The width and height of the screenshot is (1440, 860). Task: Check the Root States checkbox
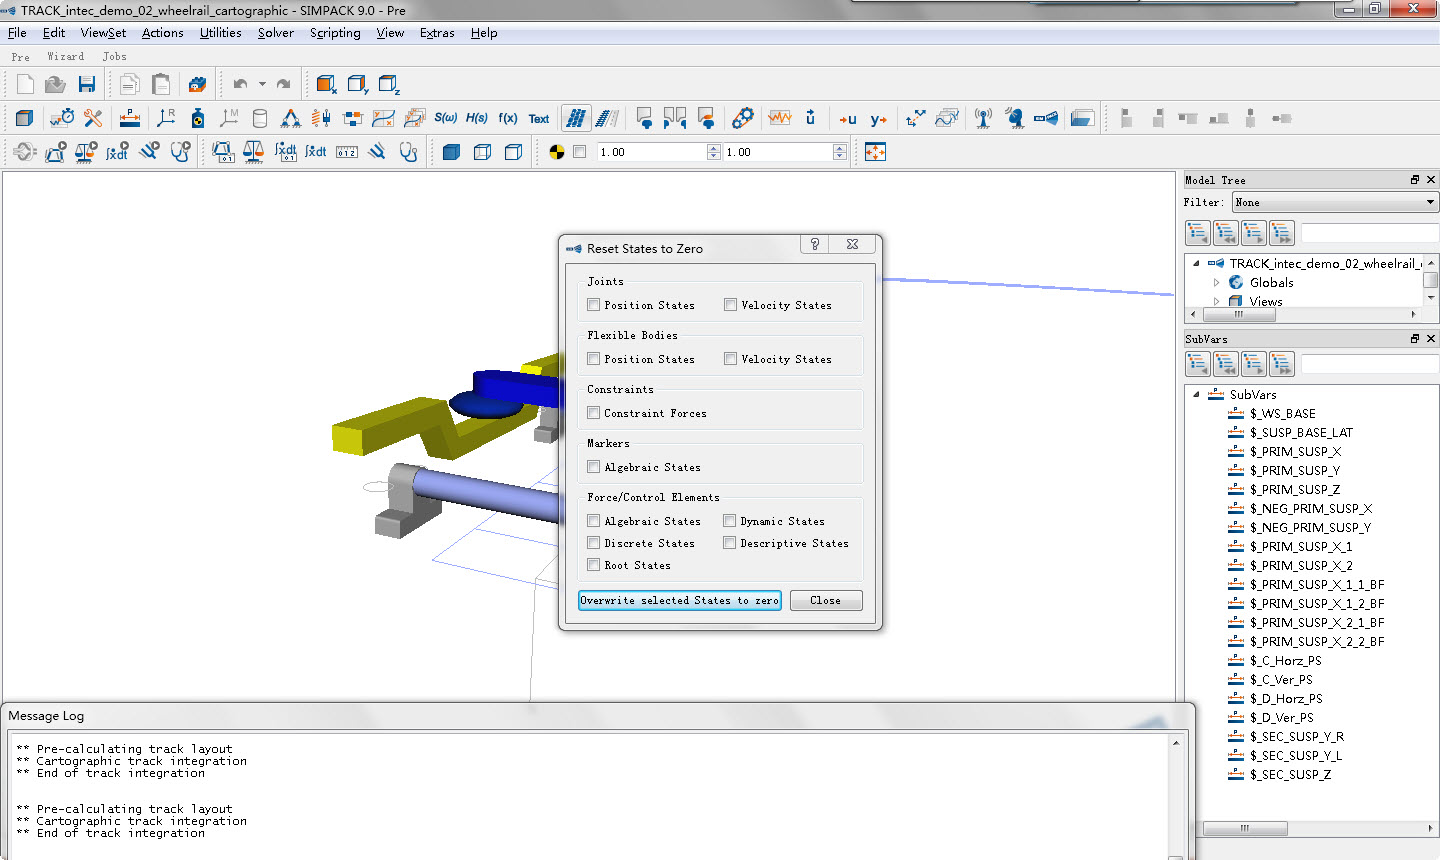(x=594, y=565)
